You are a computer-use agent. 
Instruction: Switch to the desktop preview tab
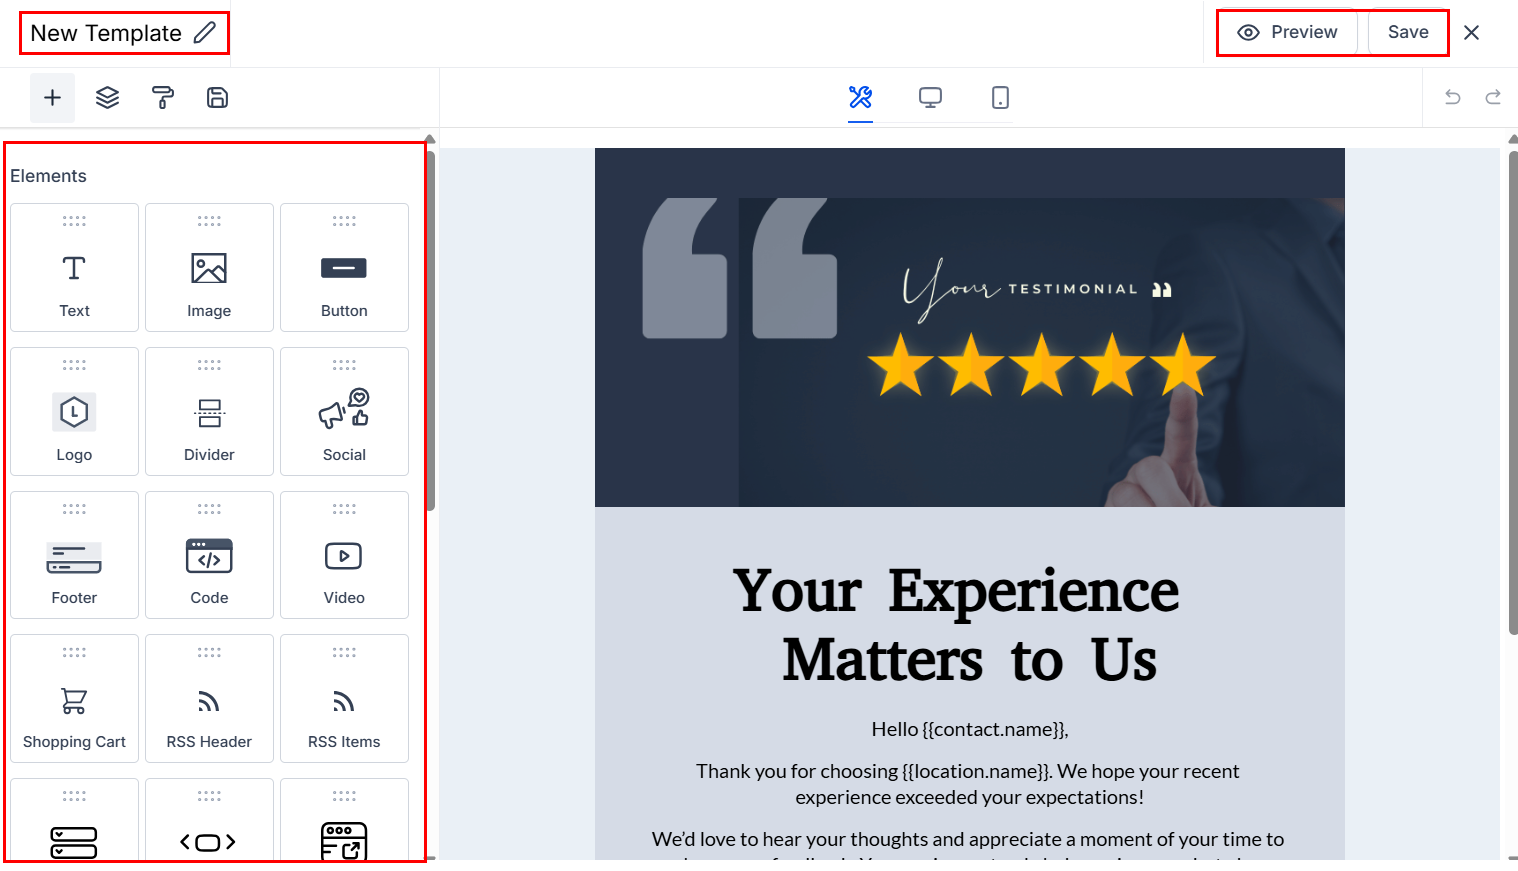pyautogui.click(x=930, y=98)
